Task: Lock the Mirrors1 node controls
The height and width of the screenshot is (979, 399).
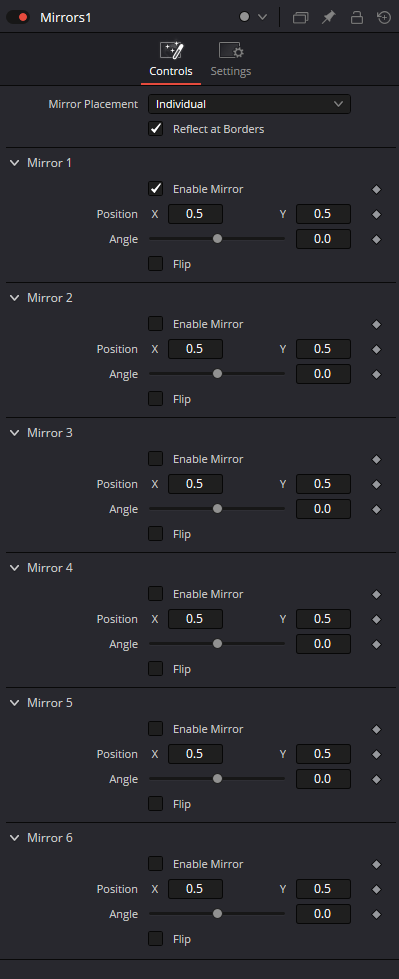Action: [357, 17]
